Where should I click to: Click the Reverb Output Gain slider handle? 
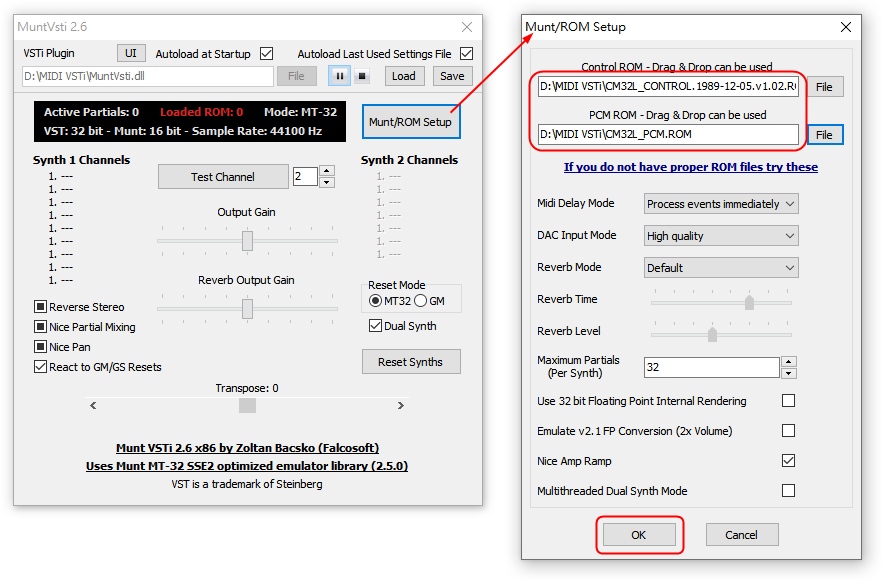point(247,309)
